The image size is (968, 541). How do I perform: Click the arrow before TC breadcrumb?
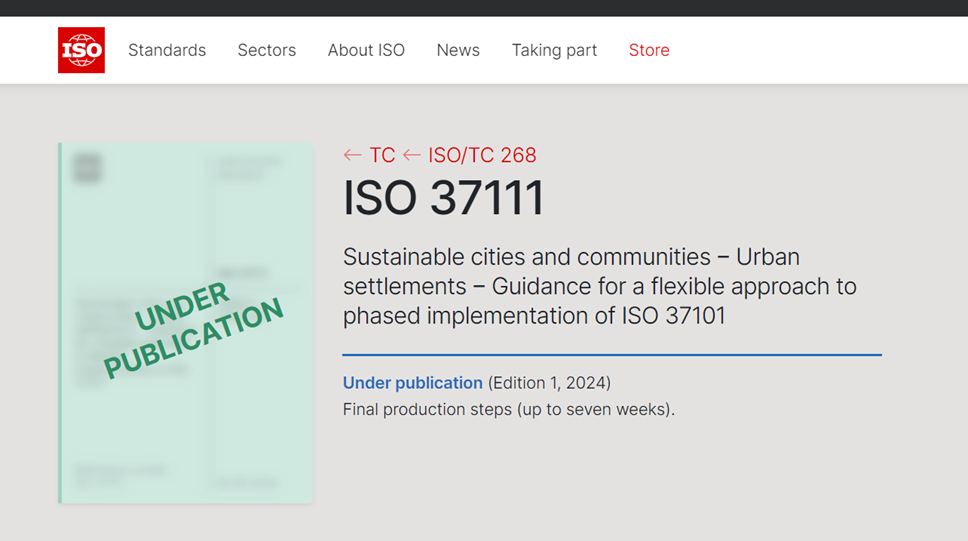click(x=352, y=155)
